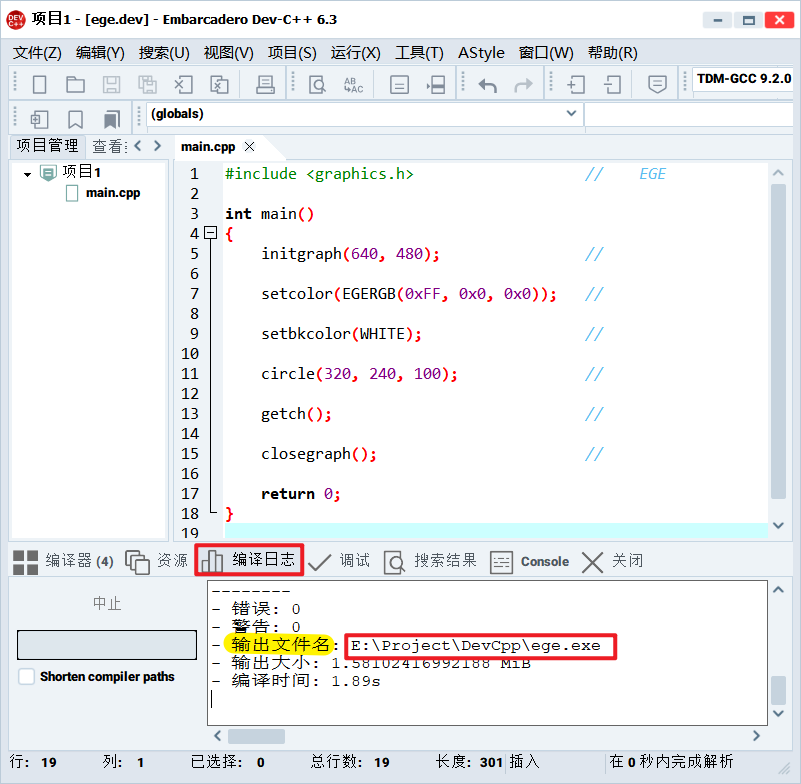Click the compile log vertical scrollbar thumb
Image resolution: width=801 pixels, height=784 pixels.
(778, 691)
